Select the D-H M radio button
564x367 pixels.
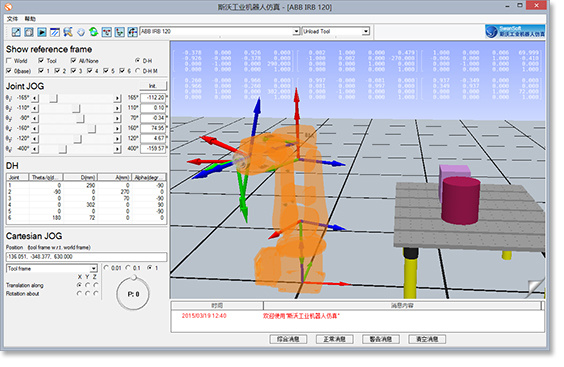137,71
